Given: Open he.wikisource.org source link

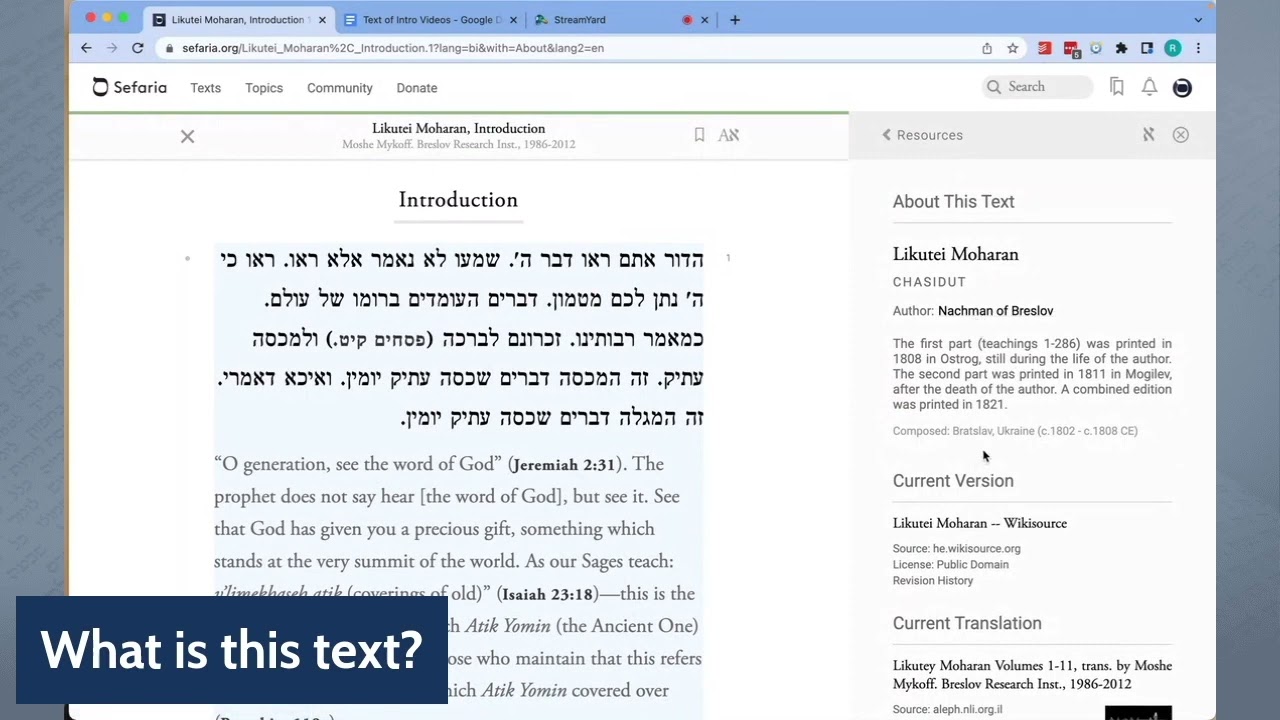Looking at the screenshot, I should (976, 548).
